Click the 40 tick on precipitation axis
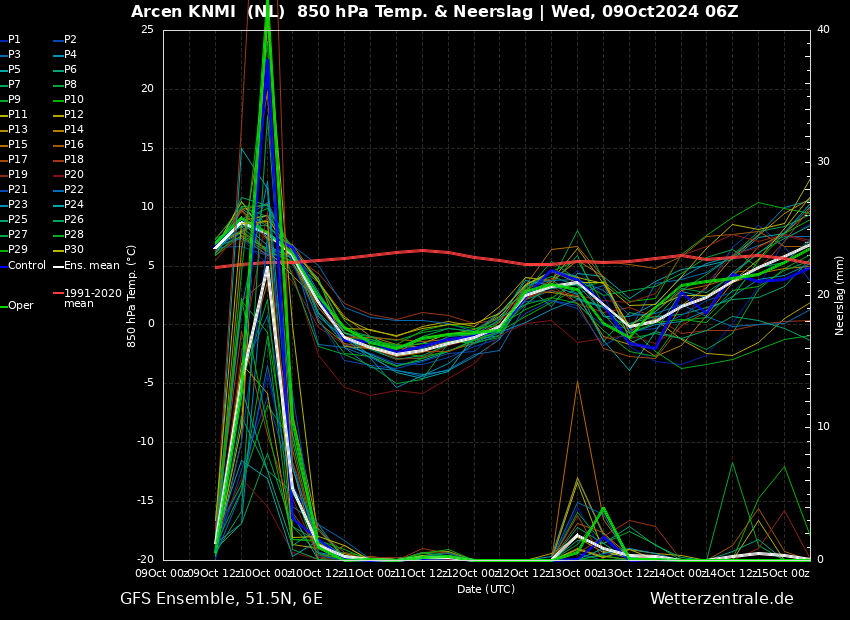This screenshot has height=620, width=850. pos(823,29)
